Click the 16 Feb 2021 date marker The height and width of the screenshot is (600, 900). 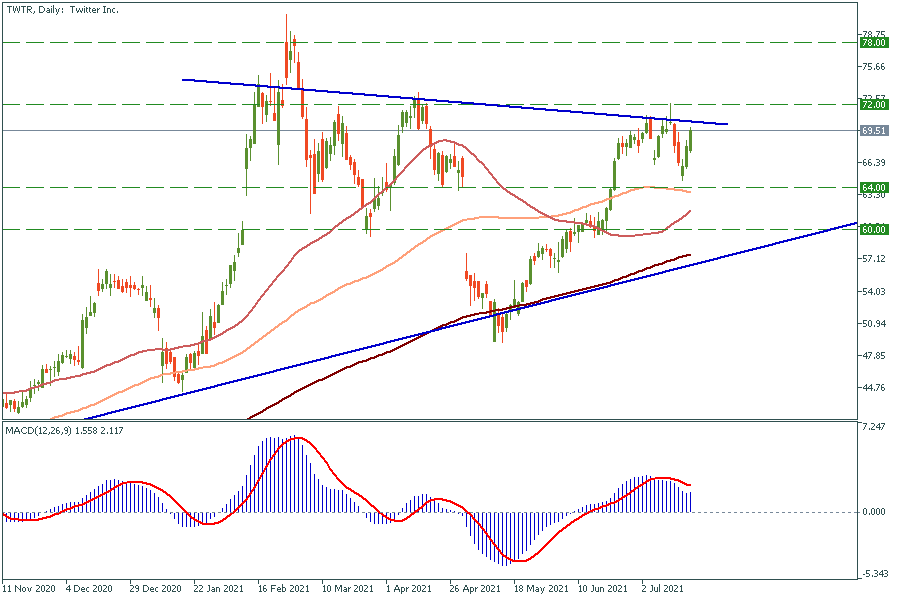tap(282, 589)
